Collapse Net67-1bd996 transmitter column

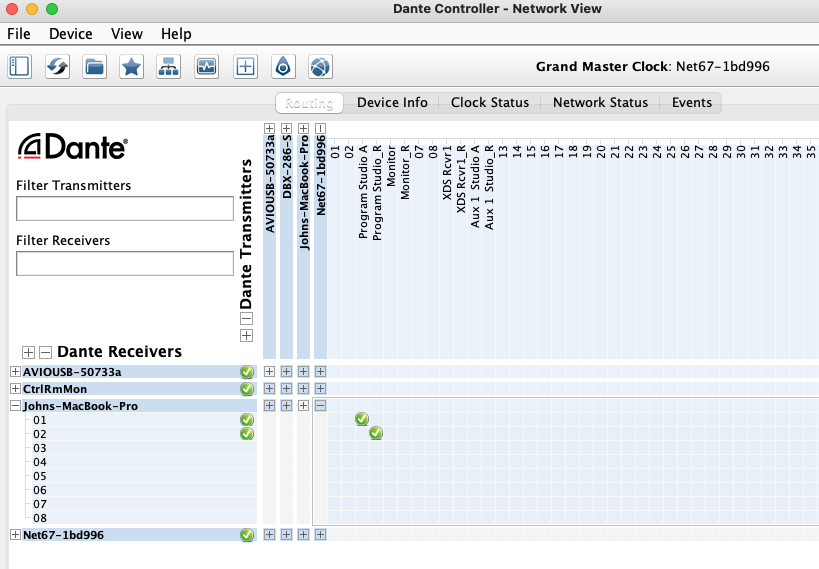coord(321,129)
